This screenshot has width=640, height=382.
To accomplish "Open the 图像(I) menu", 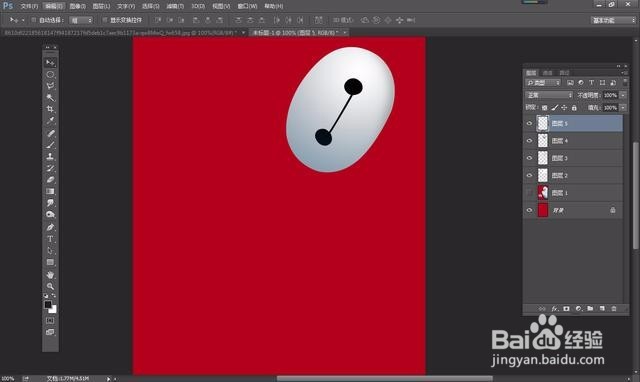I will pos(78,6).
